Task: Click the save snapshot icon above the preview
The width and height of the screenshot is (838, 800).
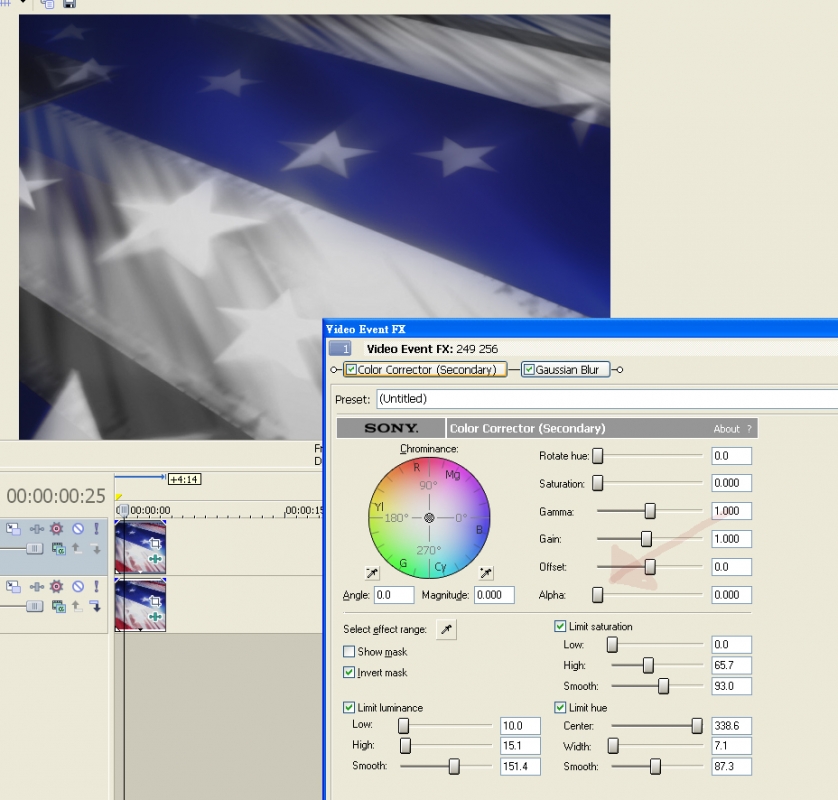Action: [69, 4]
